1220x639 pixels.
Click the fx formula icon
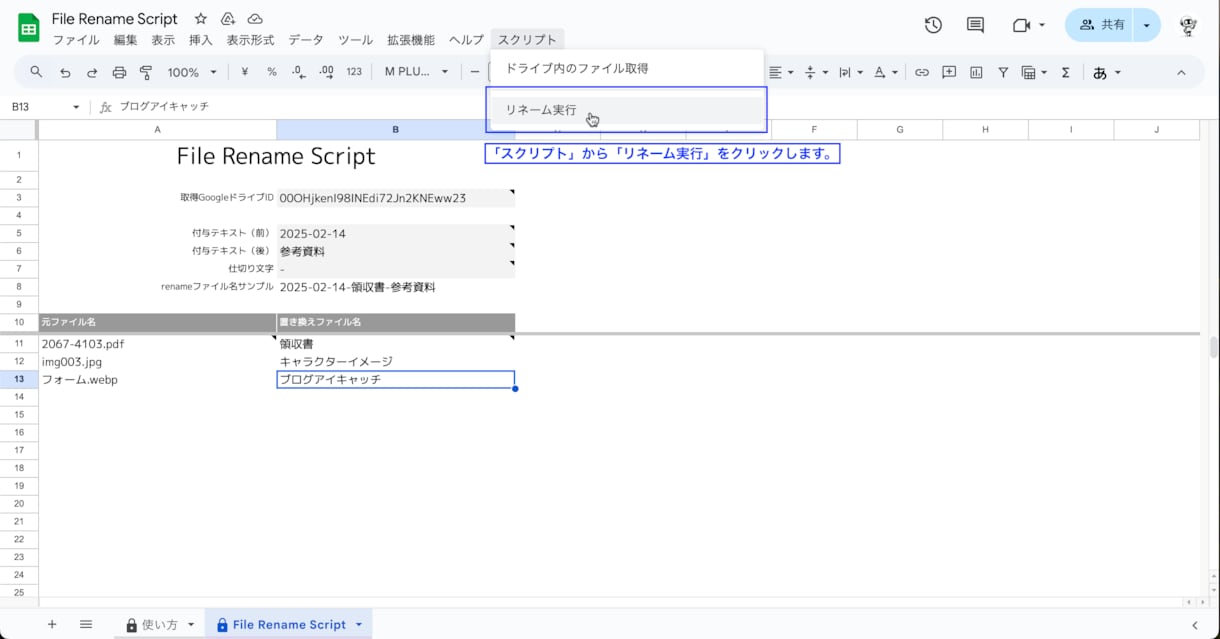pos(105,107)
